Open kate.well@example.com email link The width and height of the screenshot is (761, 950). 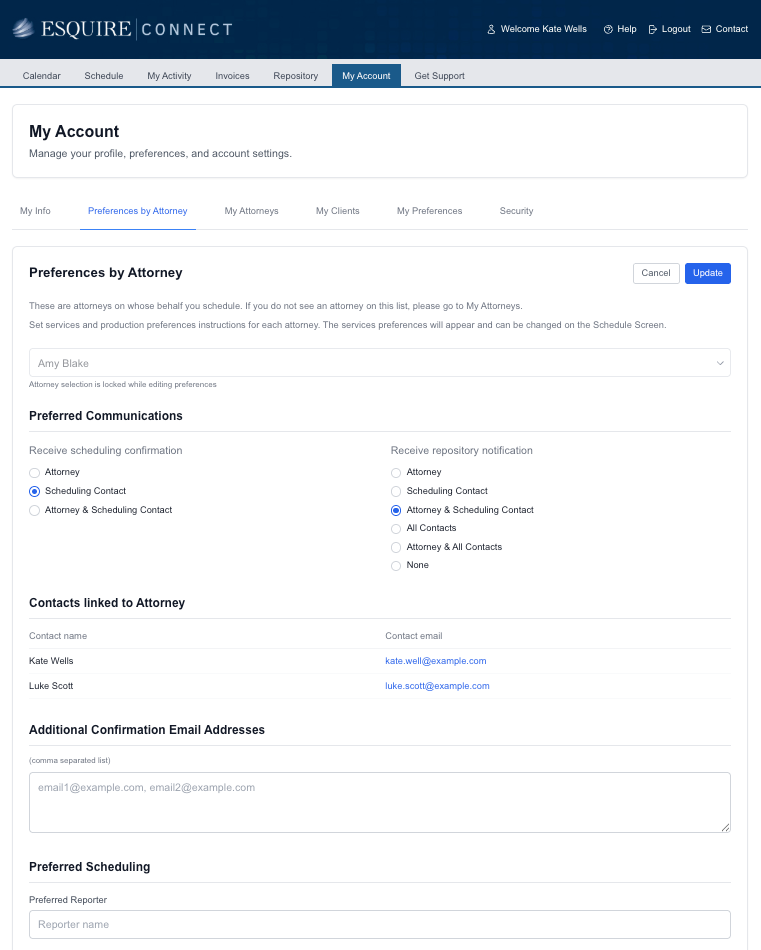[x=435, y=661]
